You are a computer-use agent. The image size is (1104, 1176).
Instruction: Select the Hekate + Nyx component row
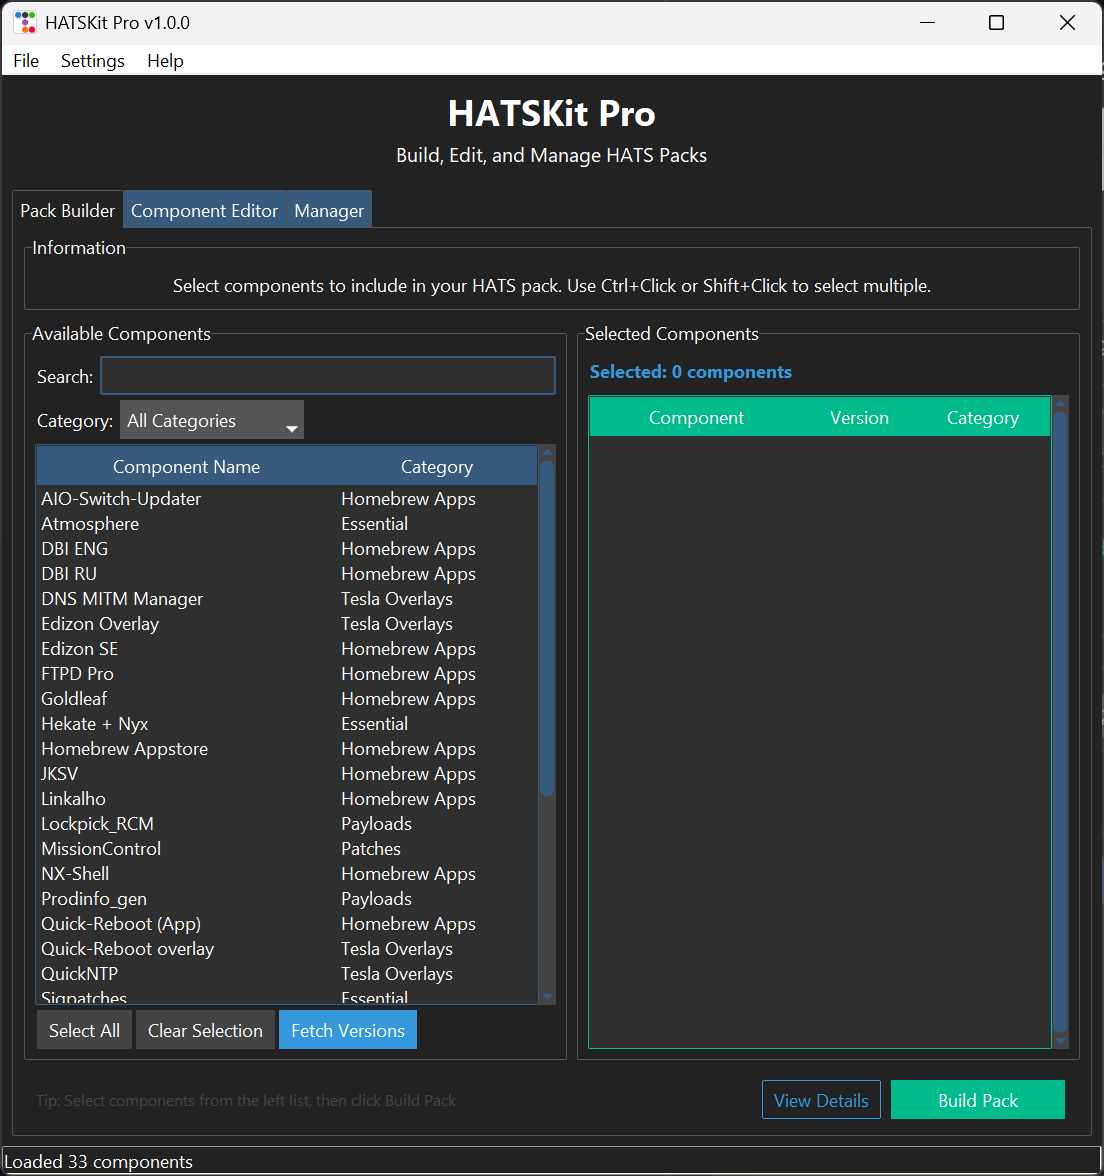(x=95, y=724)
